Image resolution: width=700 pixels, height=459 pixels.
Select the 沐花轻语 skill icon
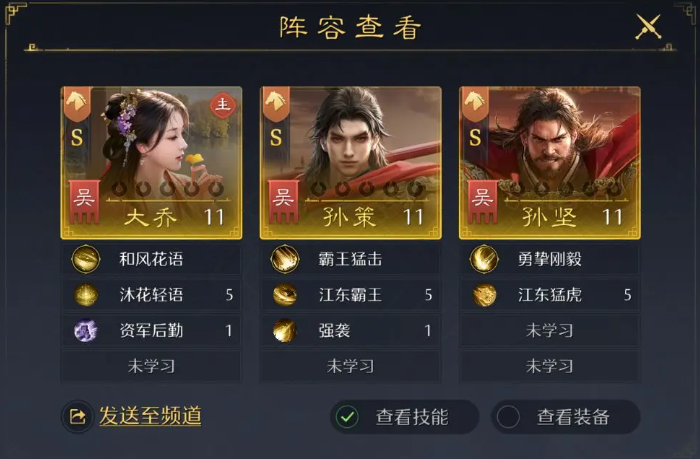pyautogui.click(x=86, y=295)
